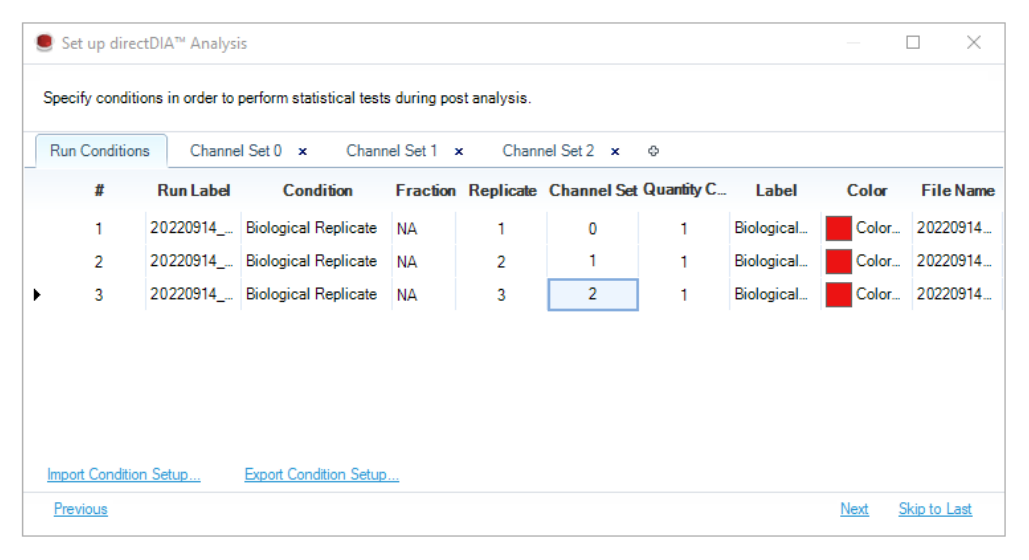Switch to the Run Conditions tab
The image size is (1029, 560).
click(100, 151)
